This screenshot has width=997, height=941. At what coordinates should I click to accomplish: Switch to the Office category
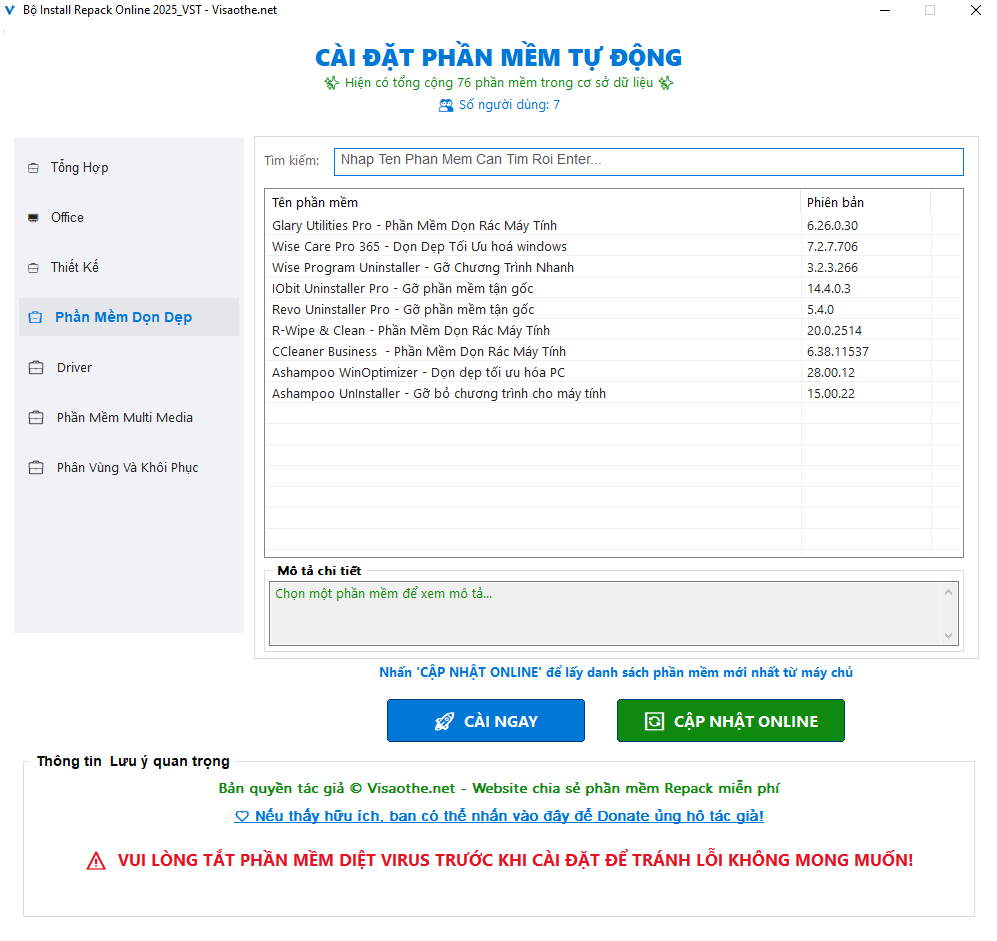(x=129, y=217)
